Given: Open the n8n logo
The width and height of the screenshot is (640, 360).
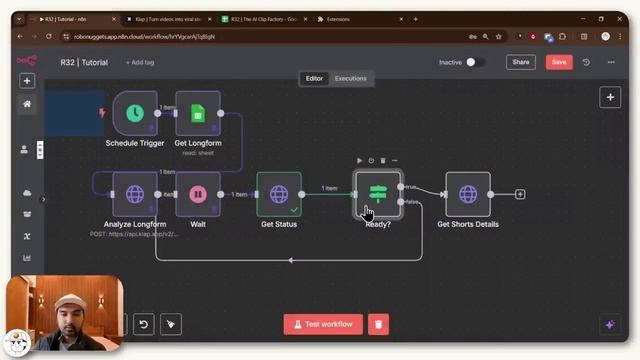Looking at the screenshot, I should point(27,61).
